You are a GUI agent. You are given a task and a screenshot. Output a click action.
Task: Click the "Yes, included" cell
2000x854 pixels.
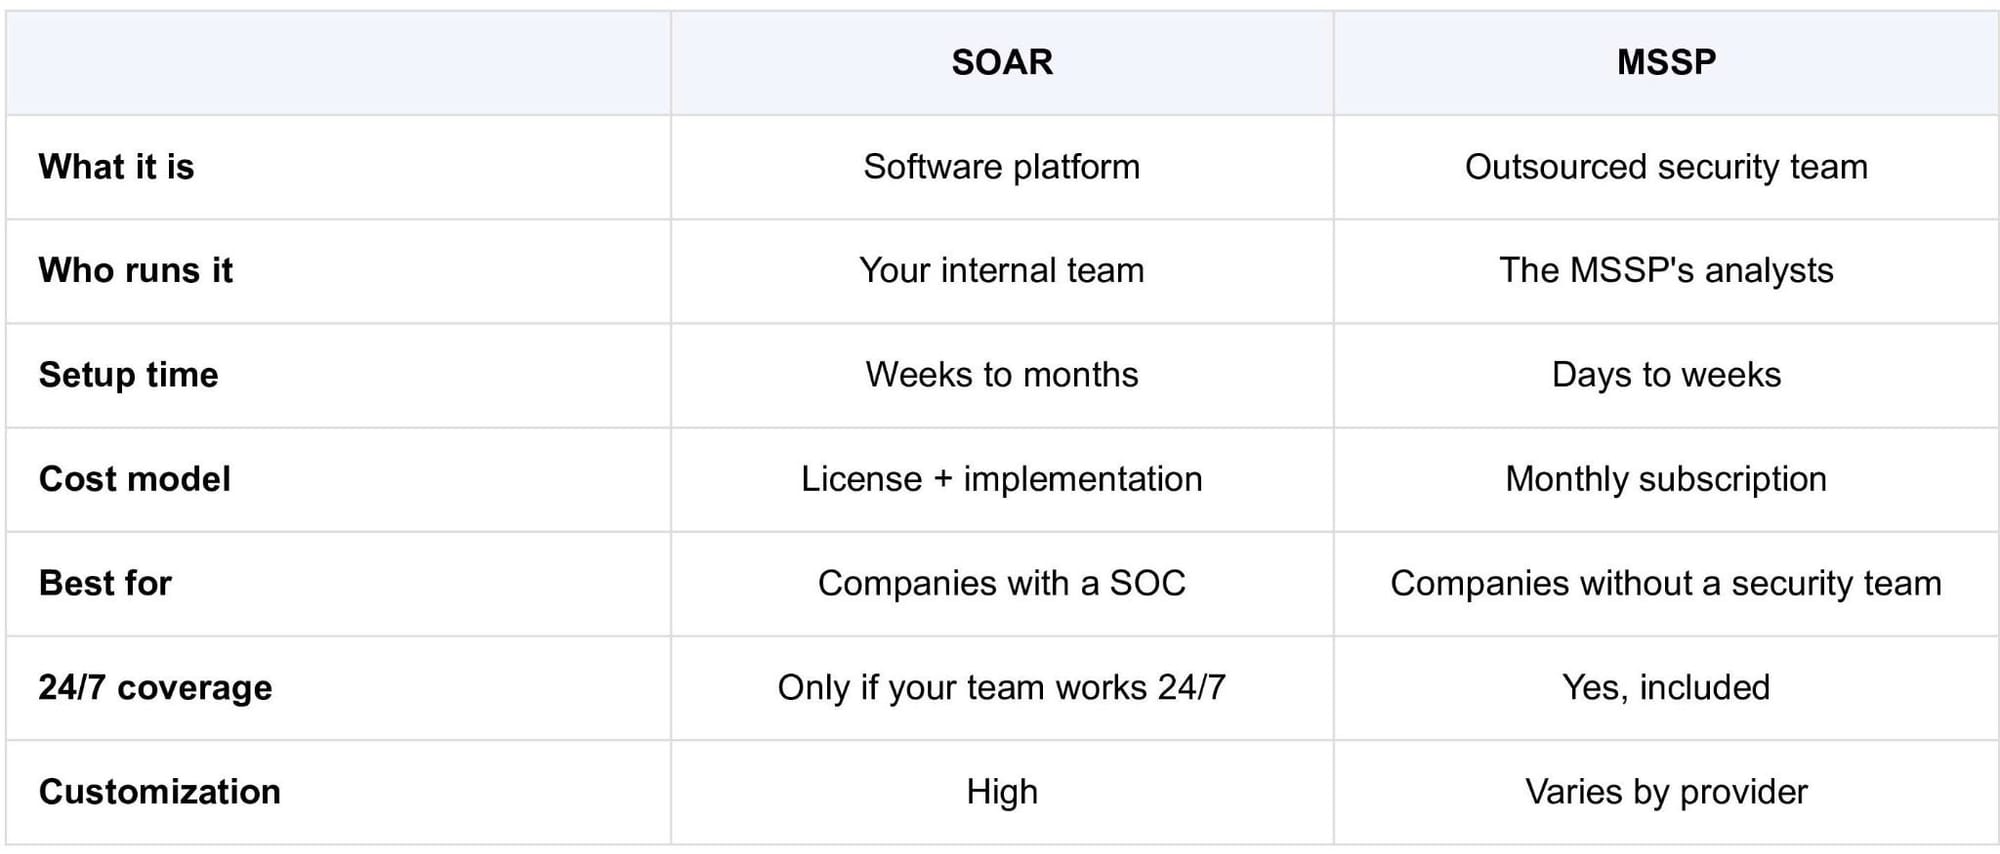pos(1666,688)
